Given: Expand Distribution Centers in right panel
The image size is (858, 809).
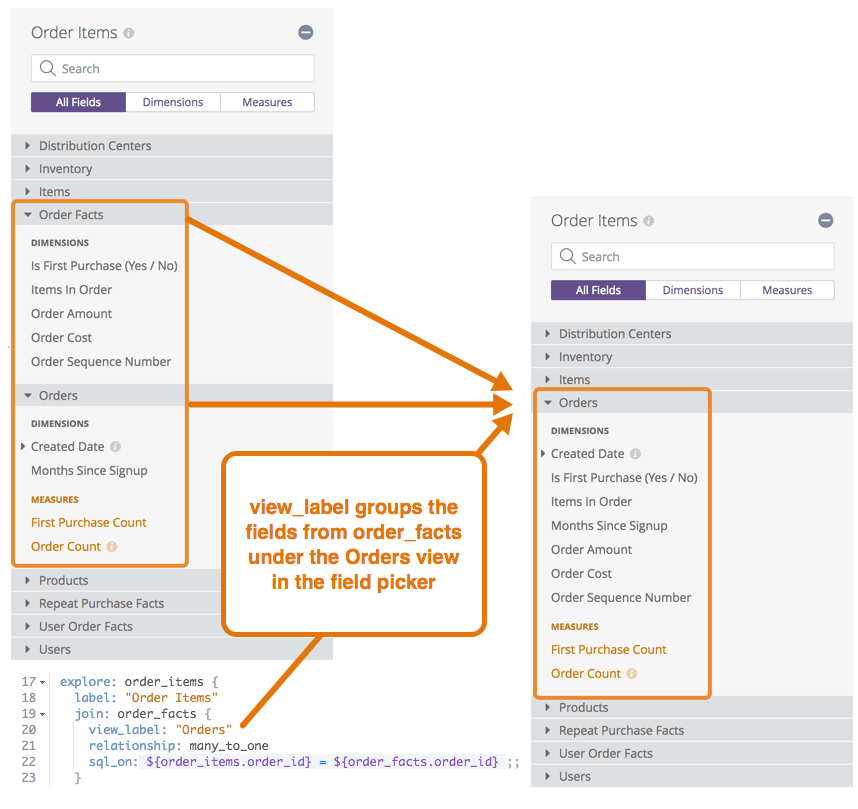Looking at the screenshot, I should point(692,333).
